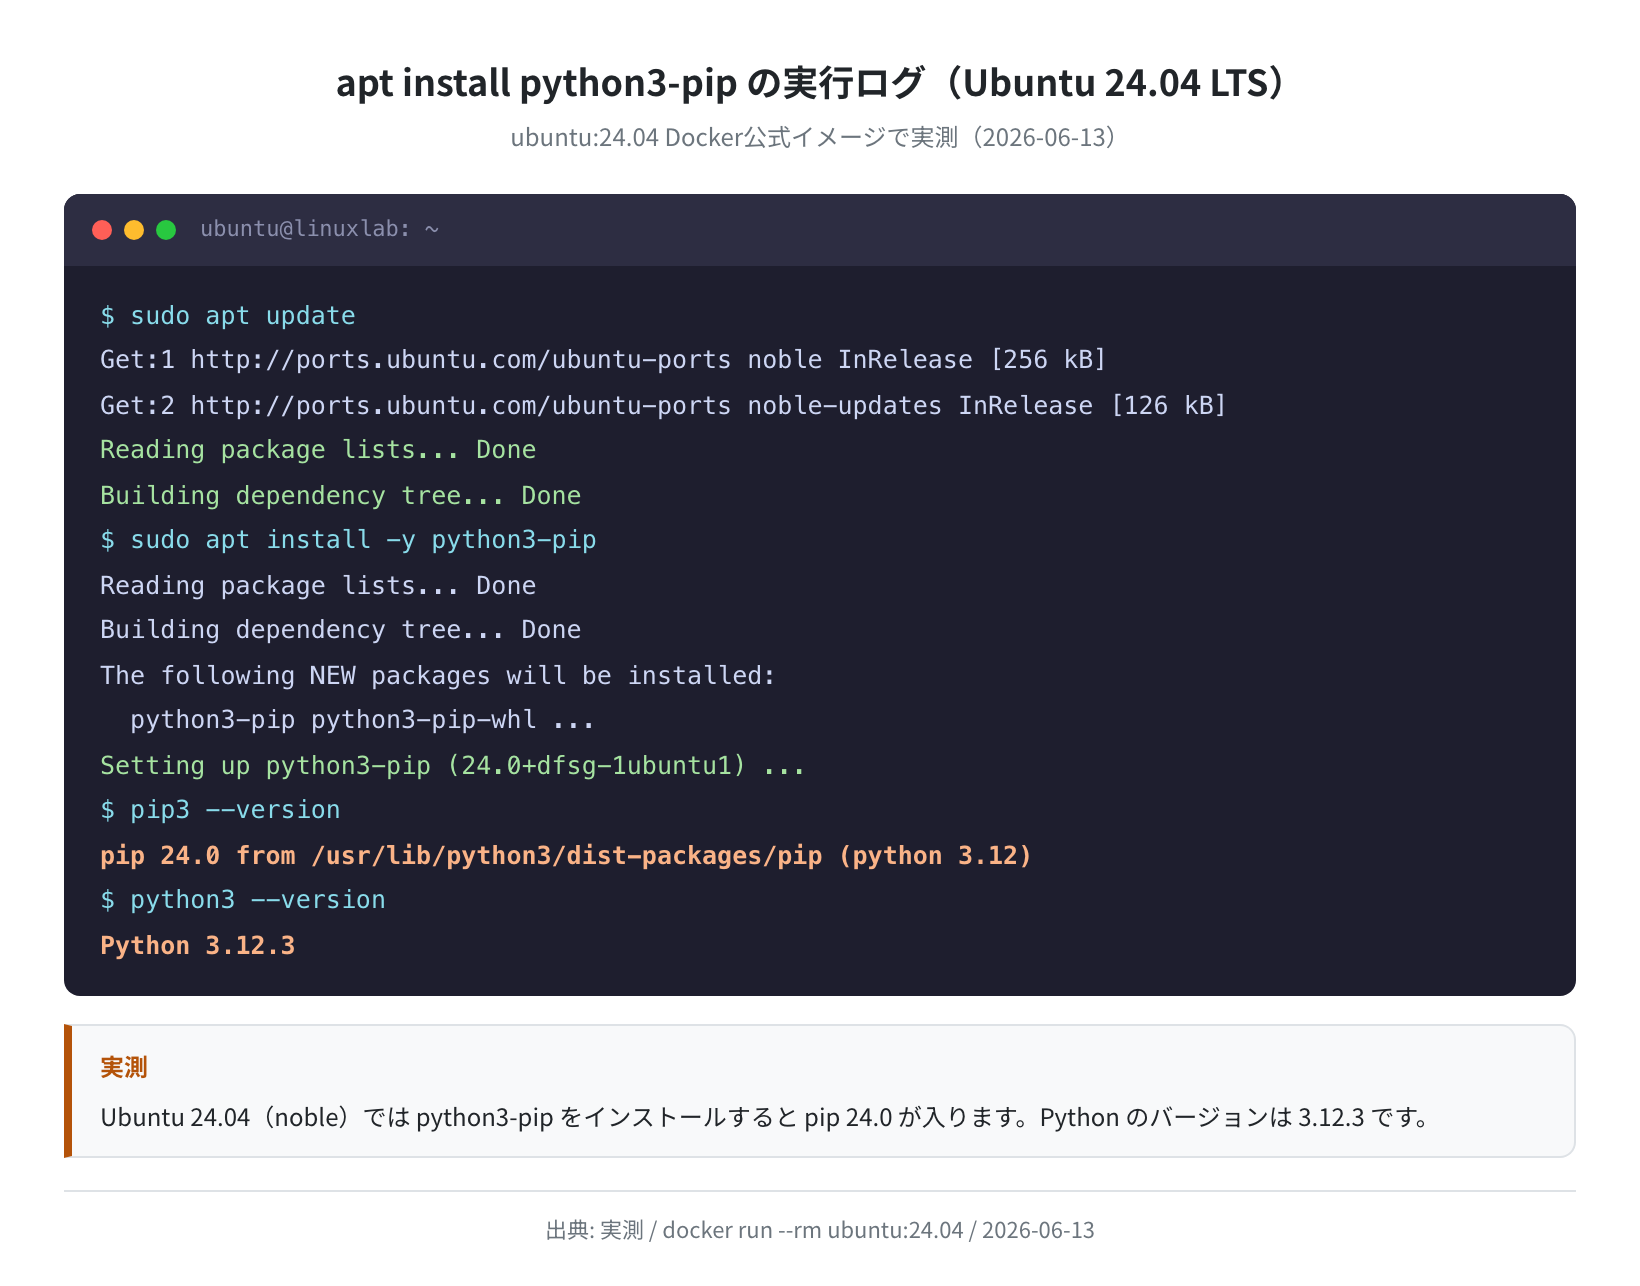Click the green 'Reading package lists... Done' line
Screen dimensions: 1640x1286
coord(318,450)
